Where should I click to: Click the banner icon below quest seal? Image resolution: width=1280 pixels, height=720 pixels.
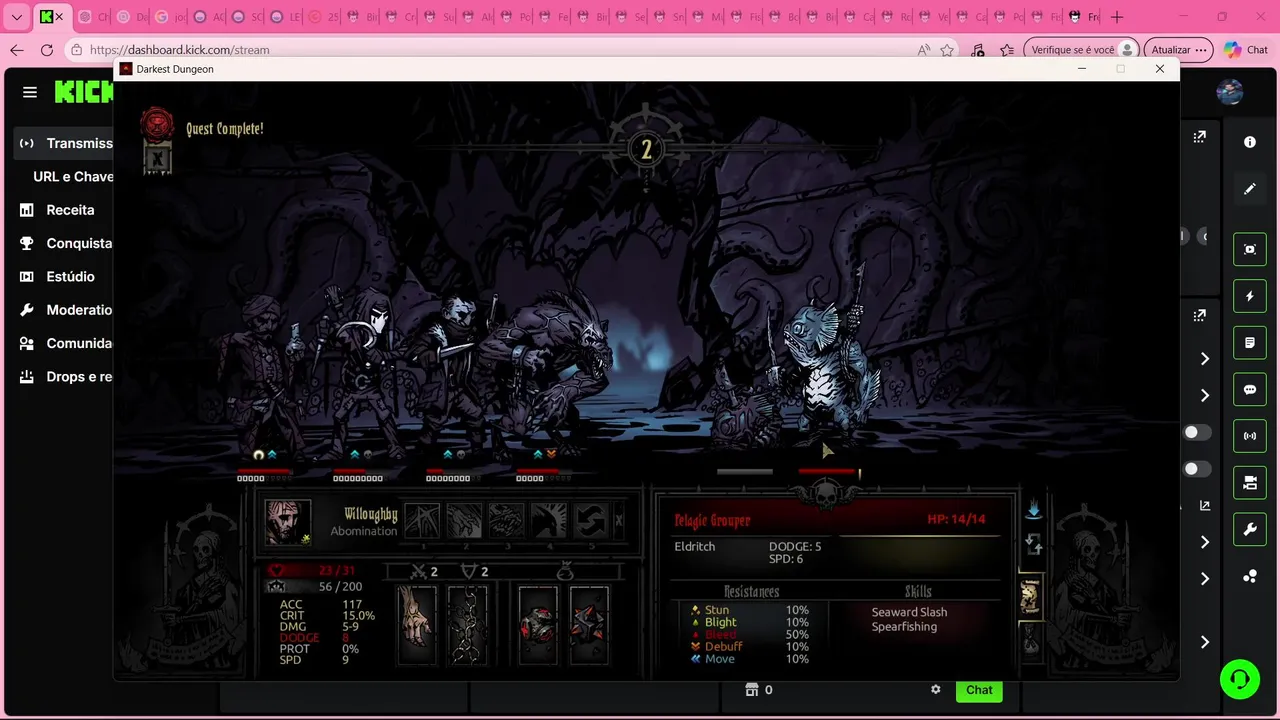tap(157, 158)
